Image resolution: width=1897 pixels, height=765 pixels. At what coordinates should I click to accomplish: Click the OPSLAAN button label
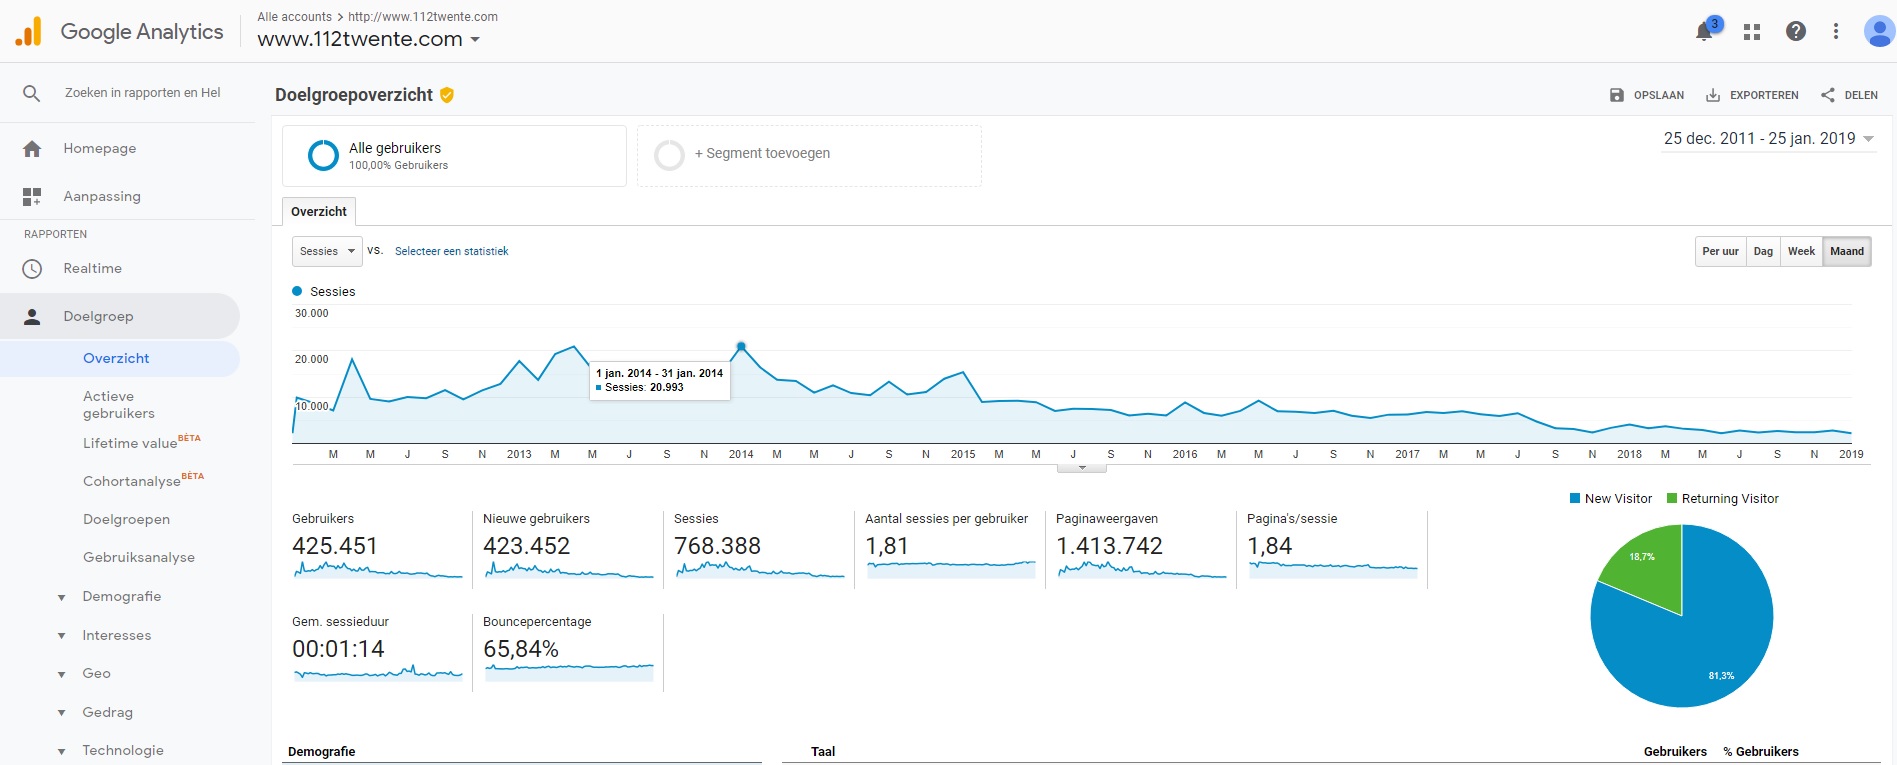pos(1659,96)
